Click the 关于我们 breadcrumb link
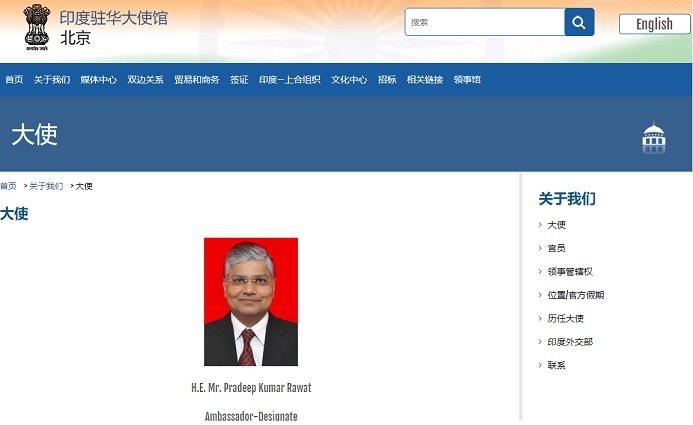This screenshot has width=693, height=425. 46,187
